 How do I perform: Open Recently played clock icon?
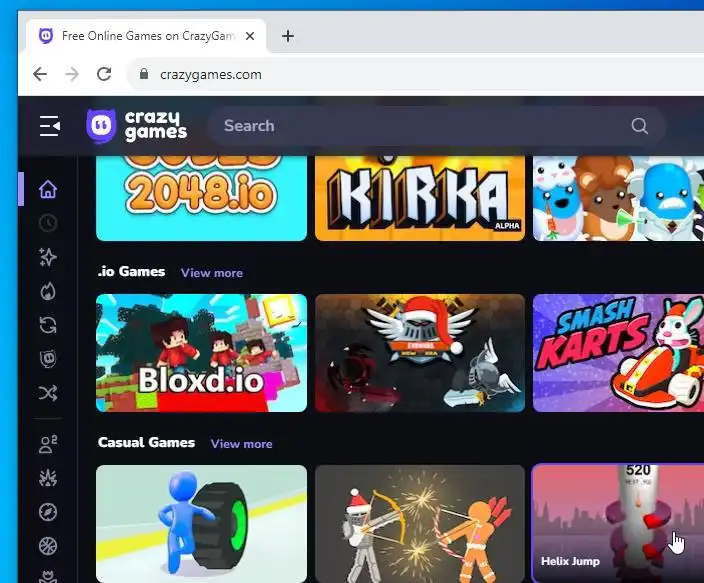pyautogui.click(x=48, y=223)
